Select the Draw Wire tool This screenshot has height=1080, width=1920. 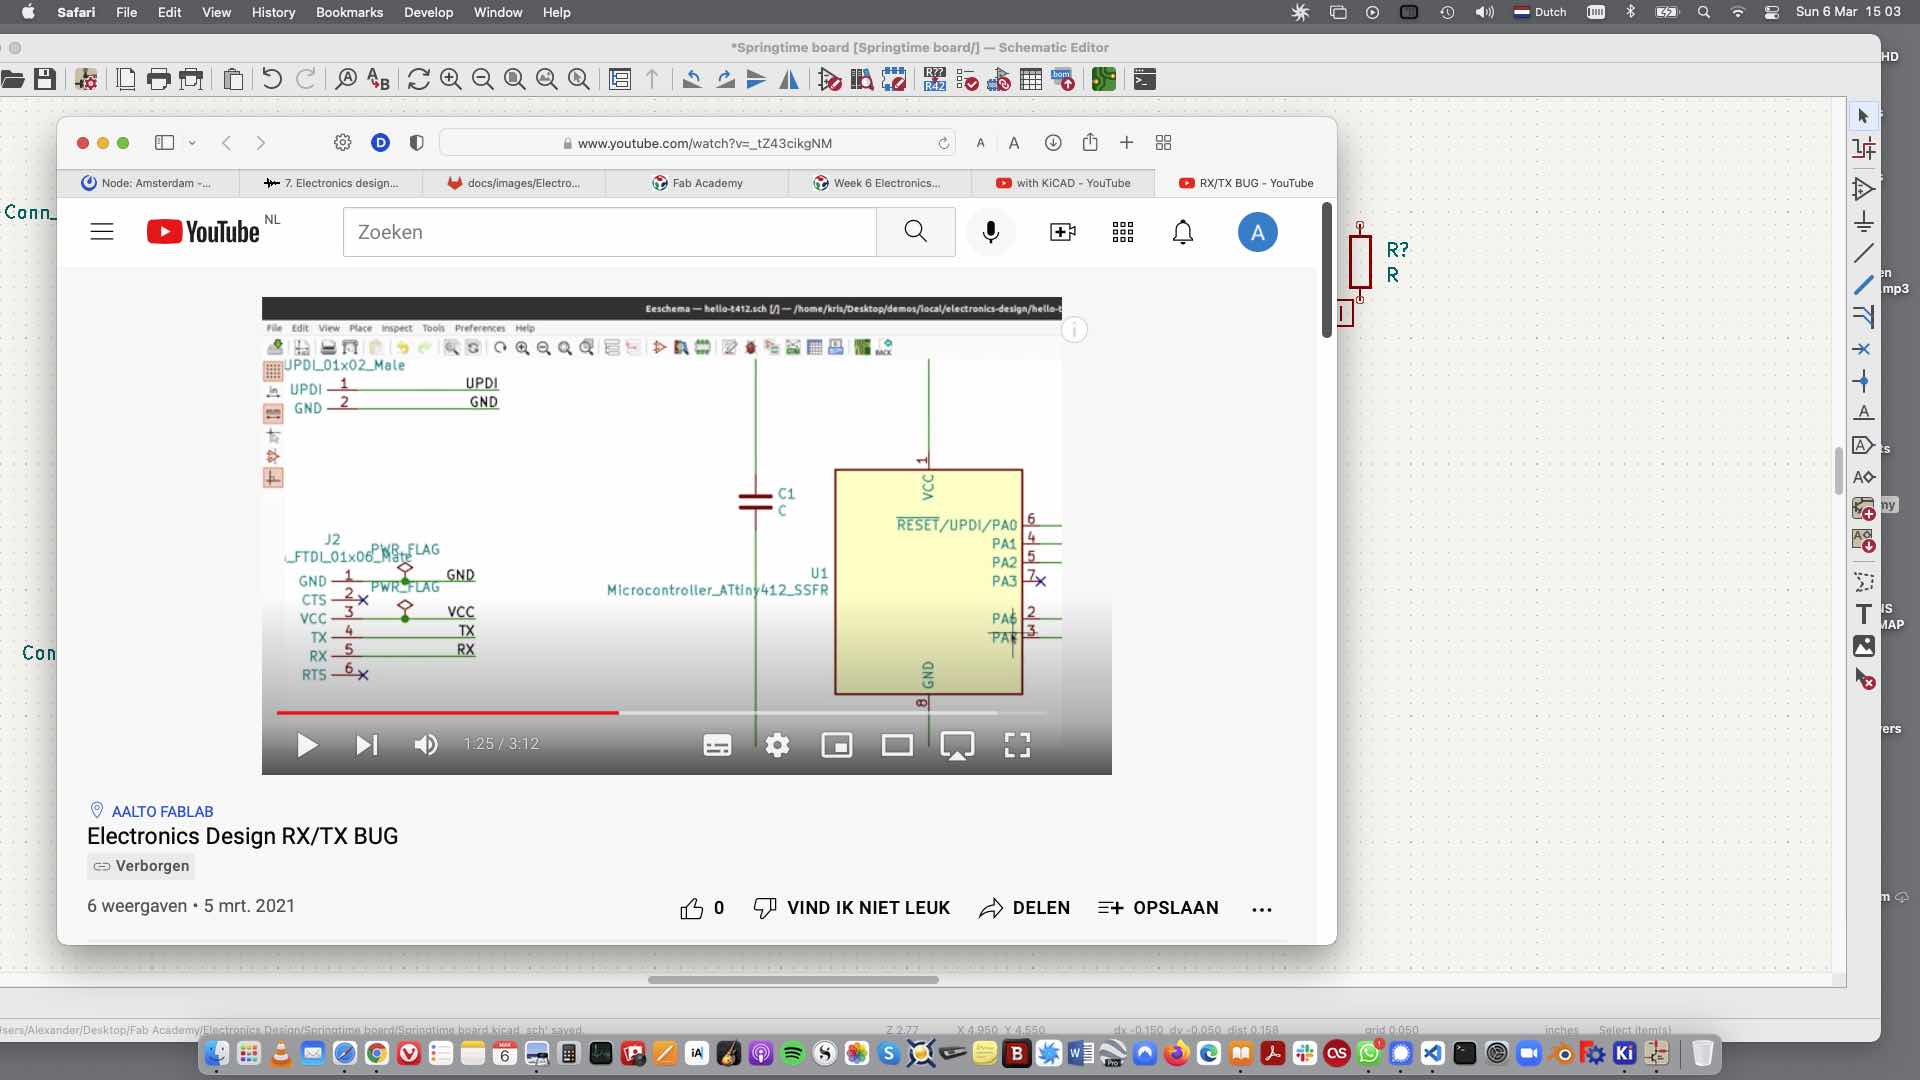click(1863, 253)
